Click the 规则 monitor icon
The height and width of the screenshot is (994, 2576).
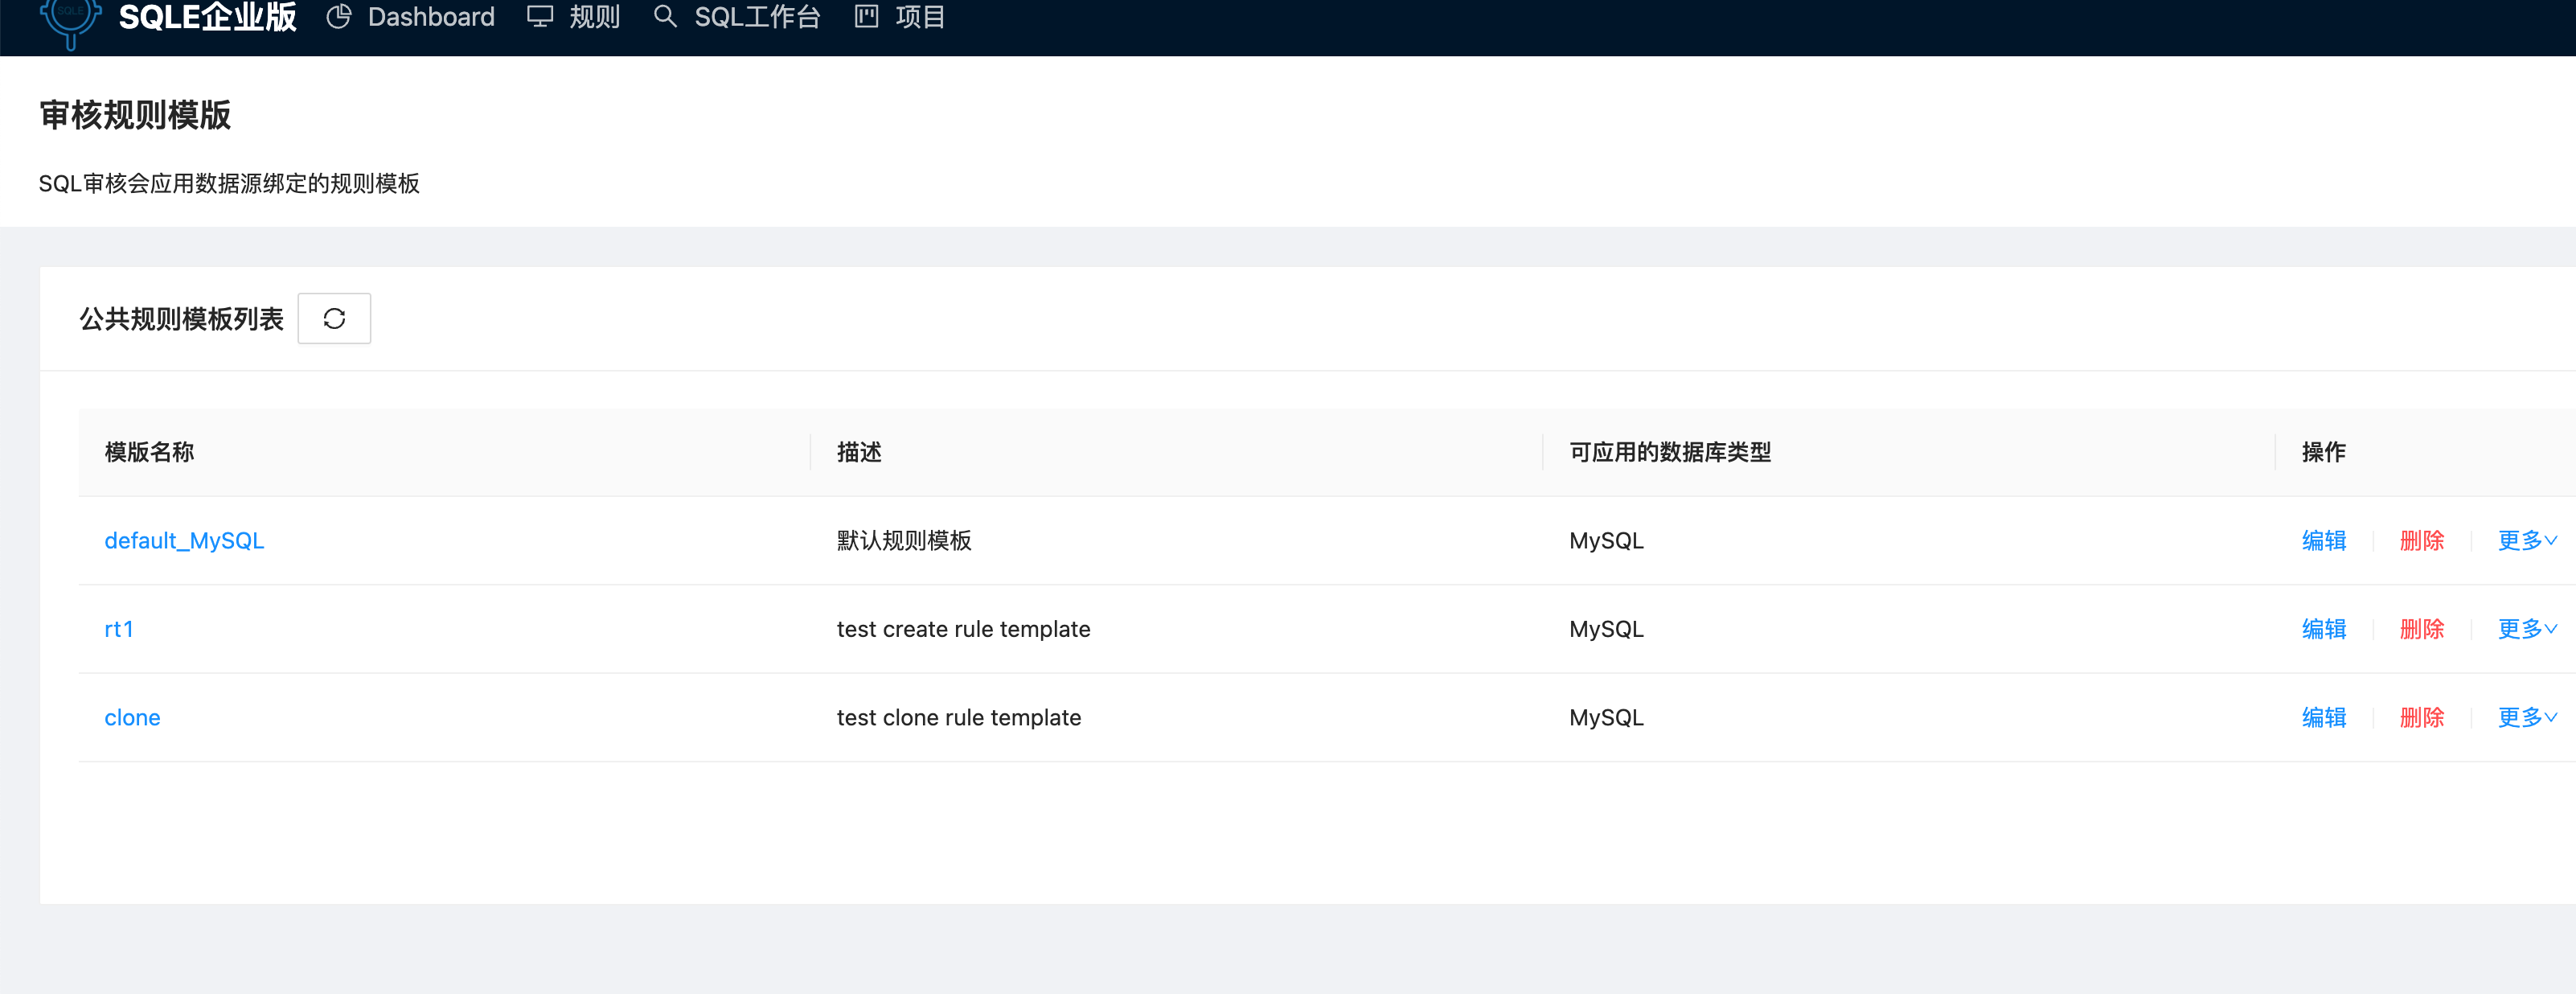pos(539,16)
